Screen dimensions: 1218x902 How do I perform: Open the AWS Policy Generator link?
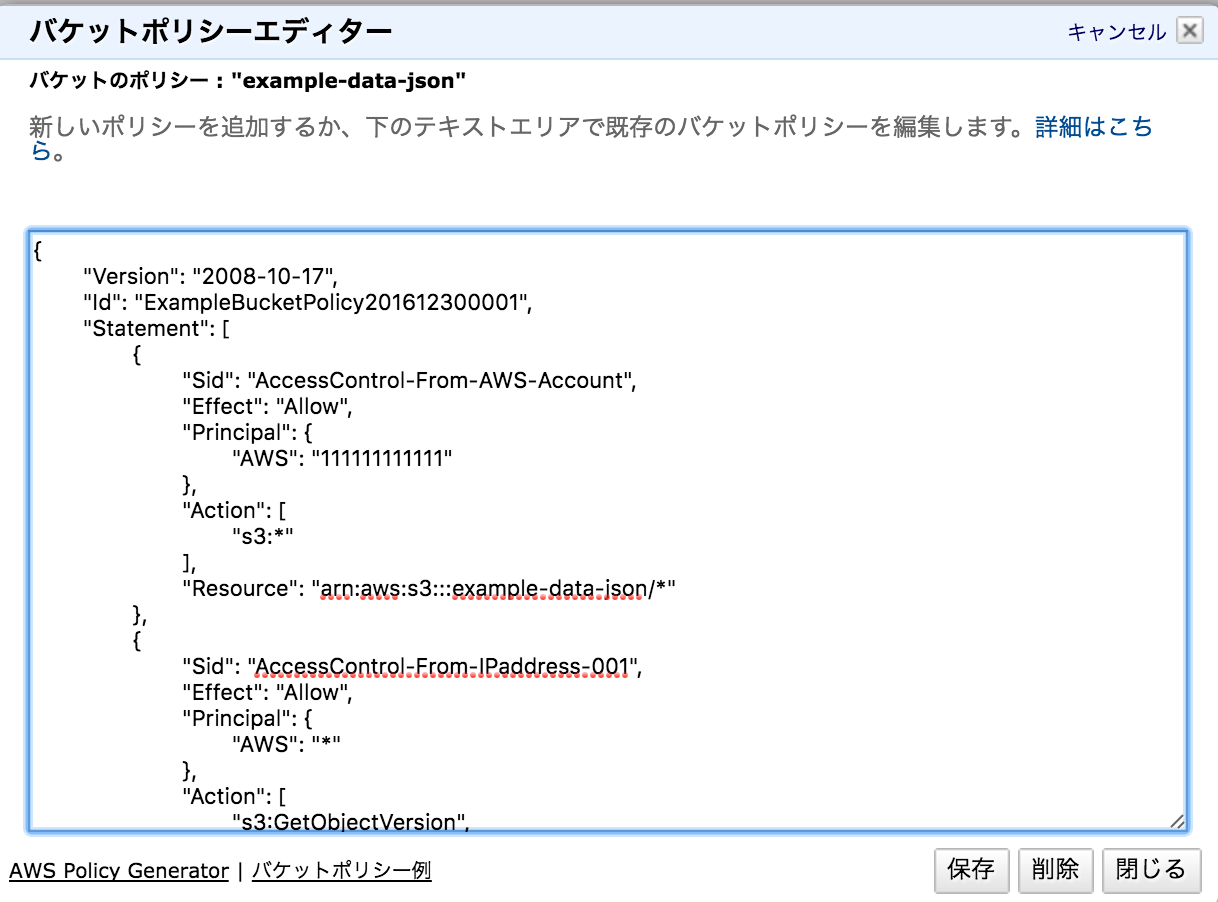[x=119, y=870]
